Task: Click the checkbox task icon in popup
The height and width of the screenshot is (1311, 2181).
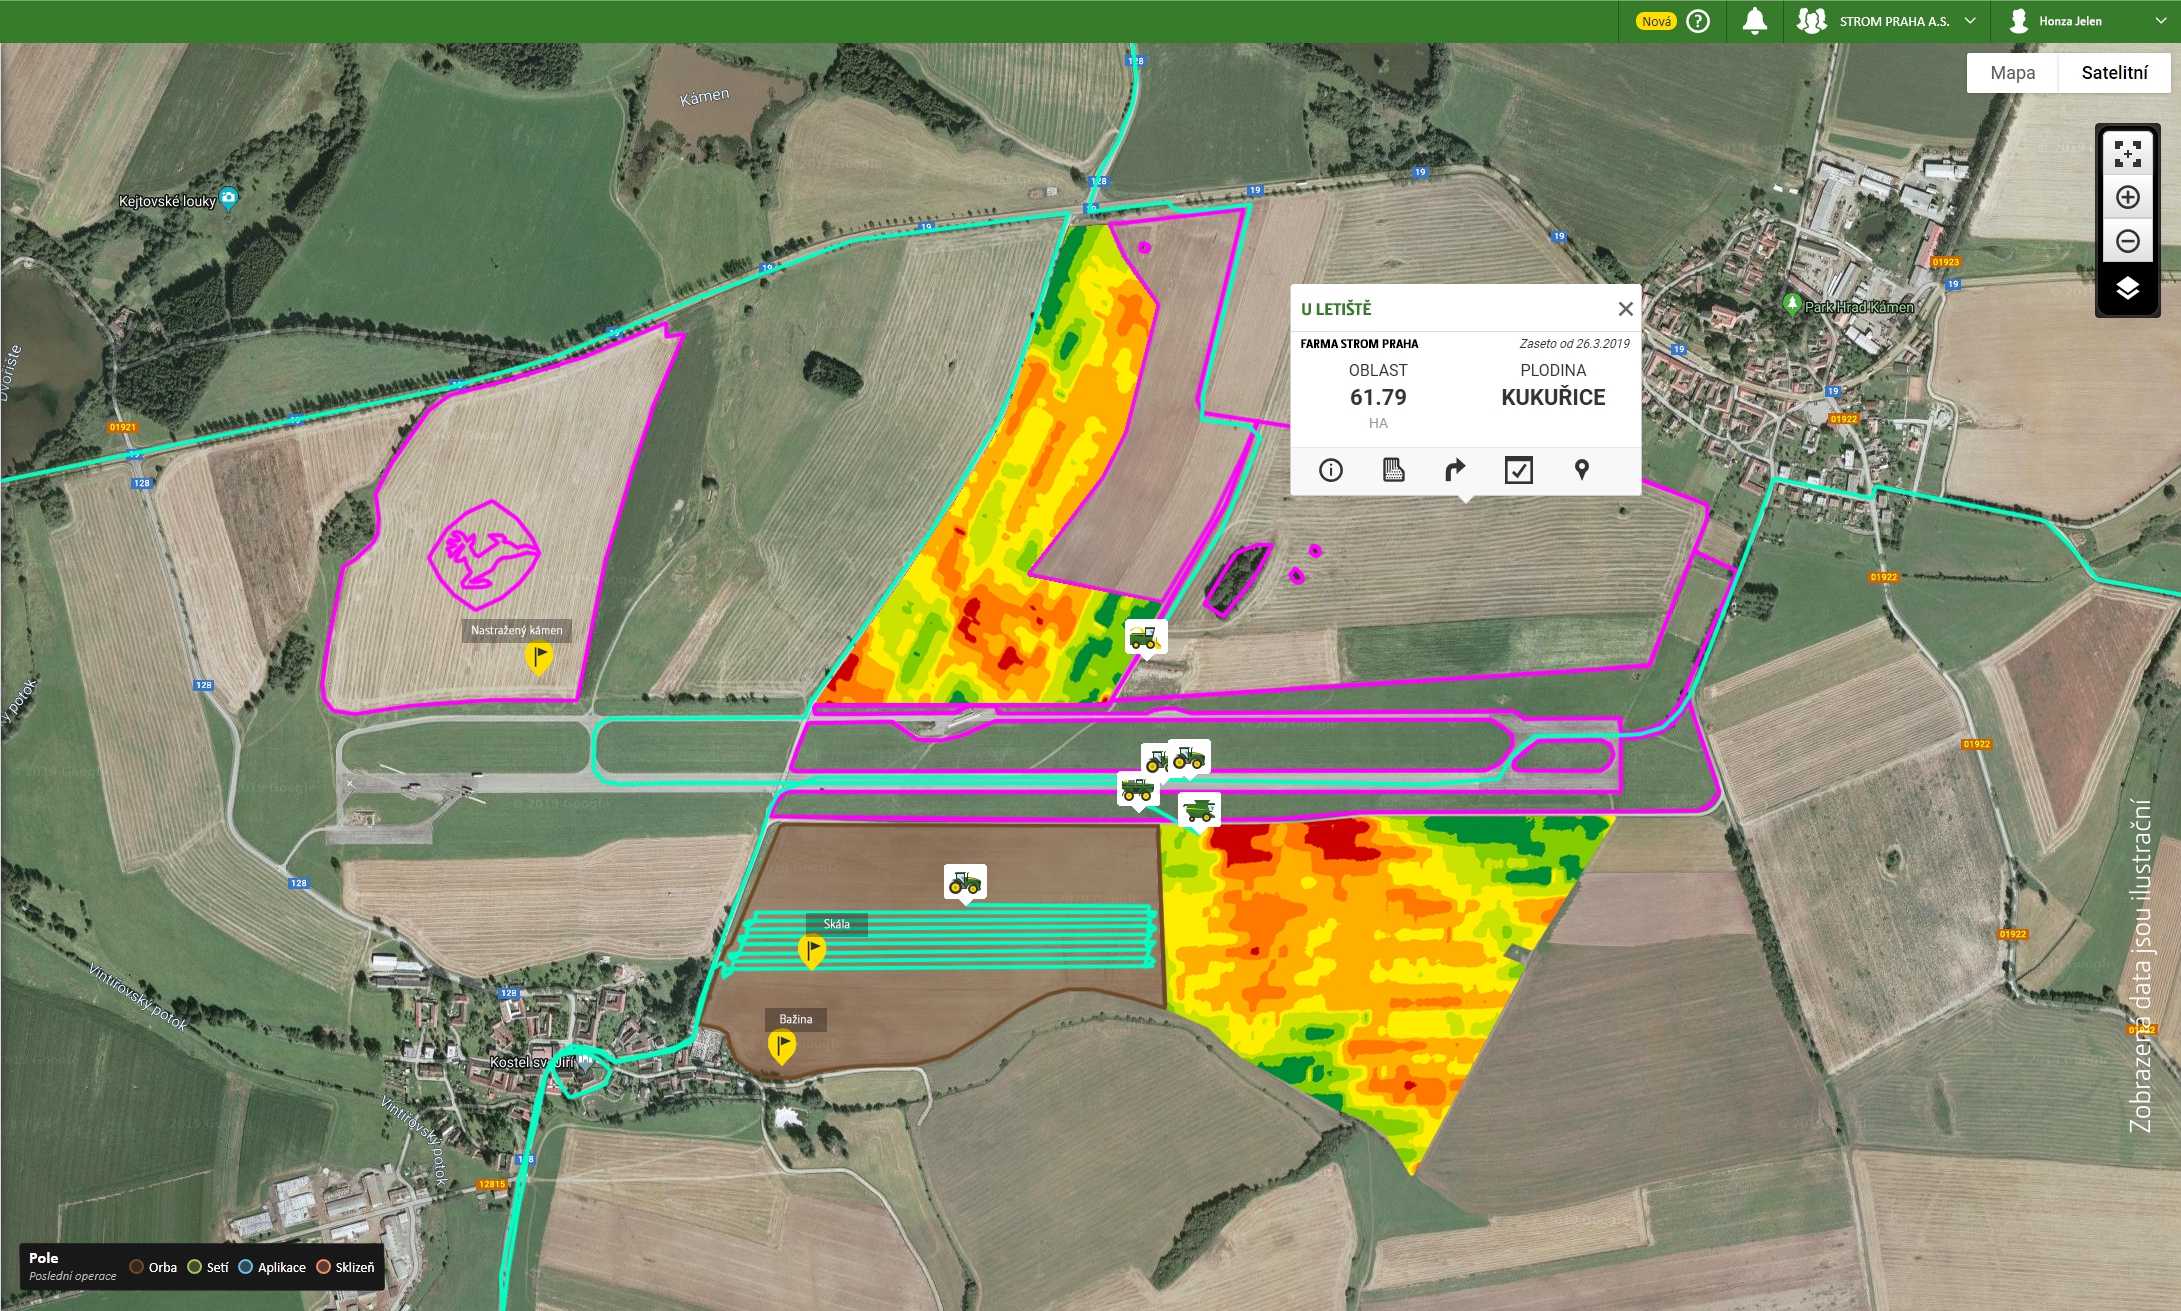Action: coord(1518,470)
